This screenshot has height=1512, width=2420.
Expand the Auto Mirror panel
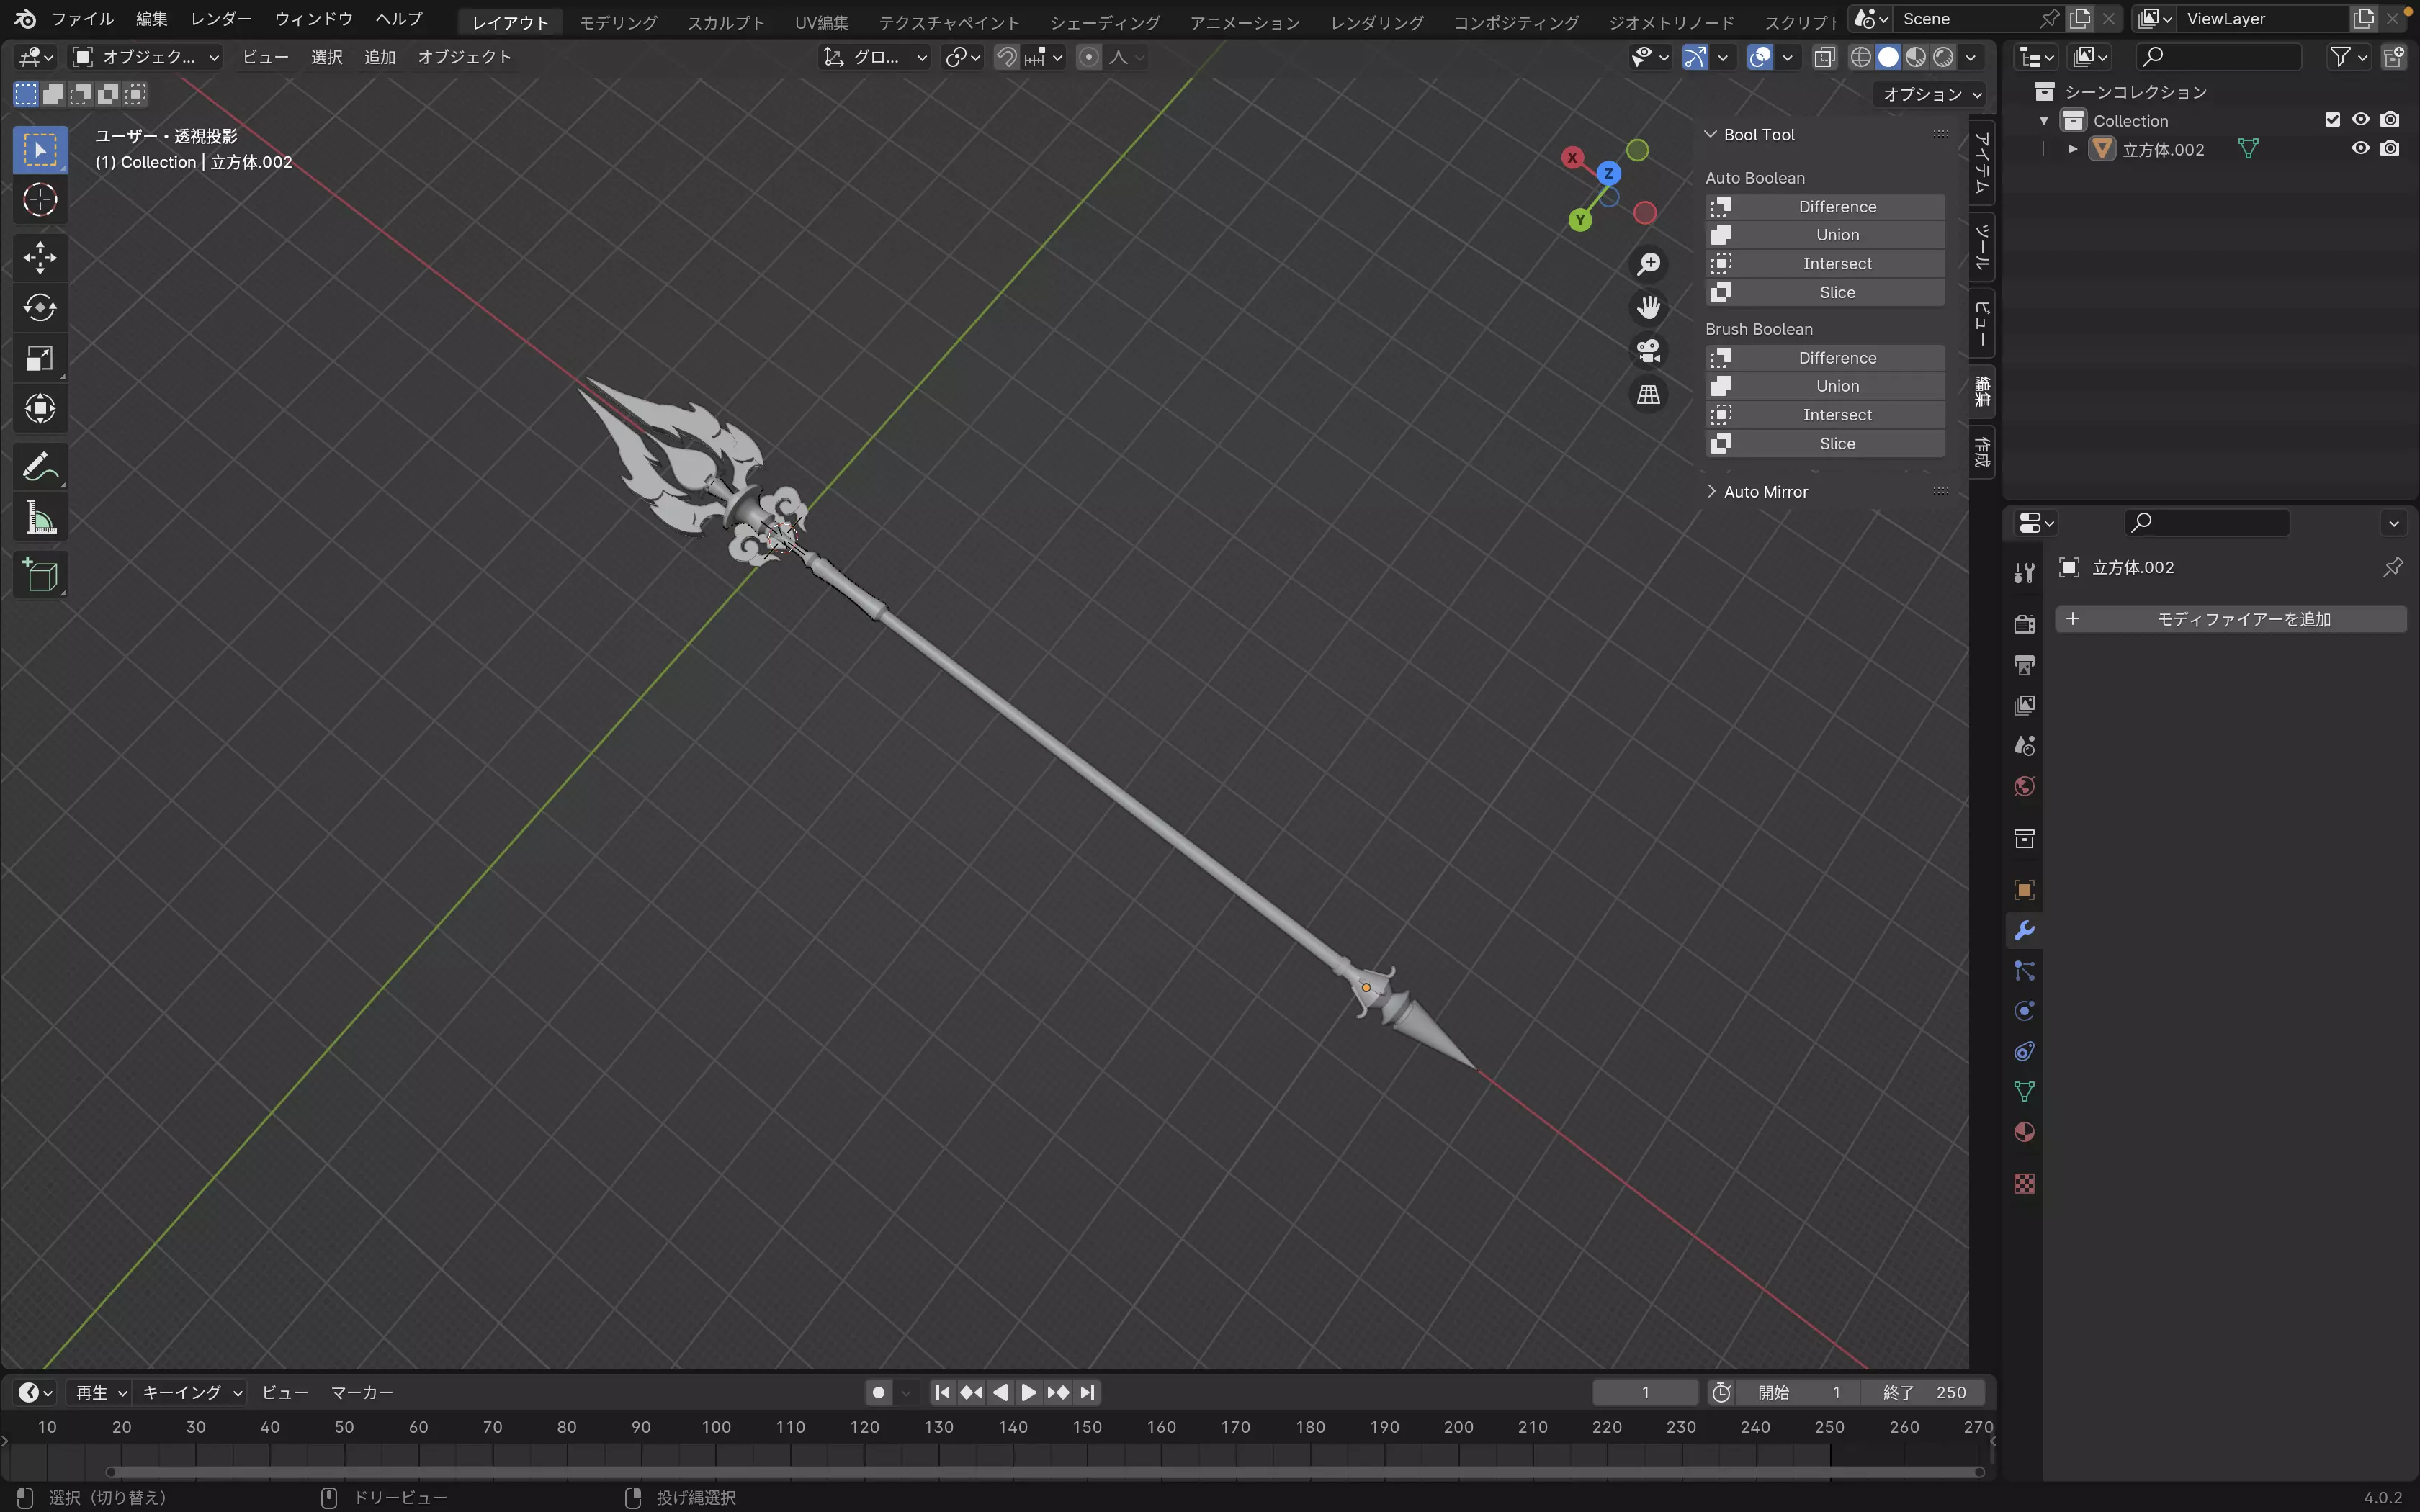[x=1711, y=491]
